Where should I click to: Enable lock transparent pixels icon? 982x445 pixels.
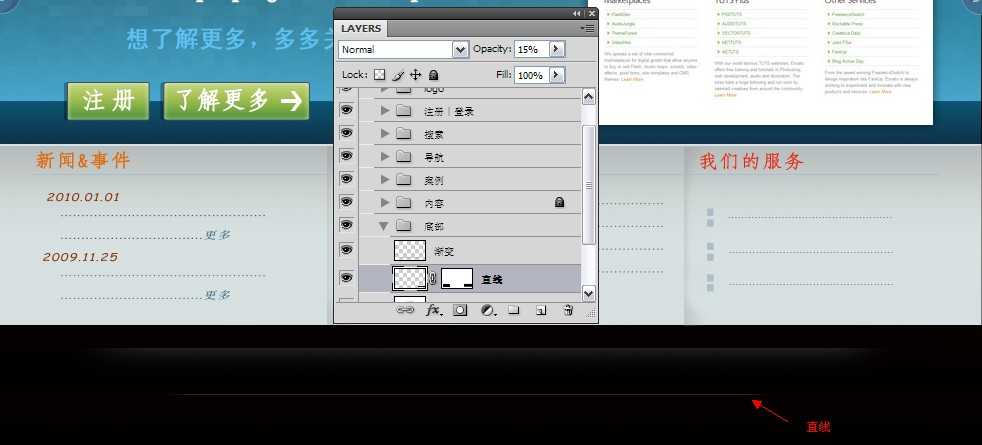pos(380,75)
